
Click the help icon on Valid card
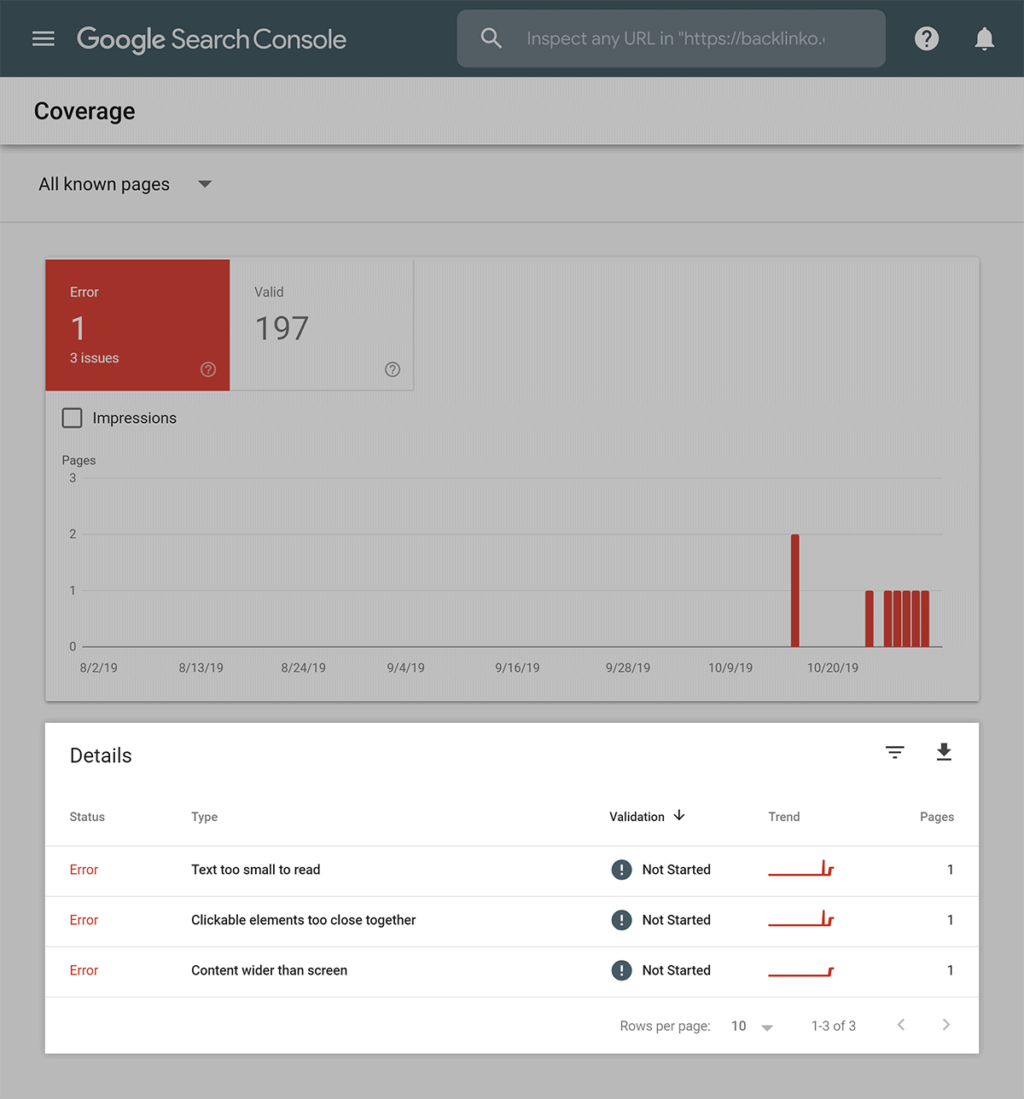coord(392,370)
